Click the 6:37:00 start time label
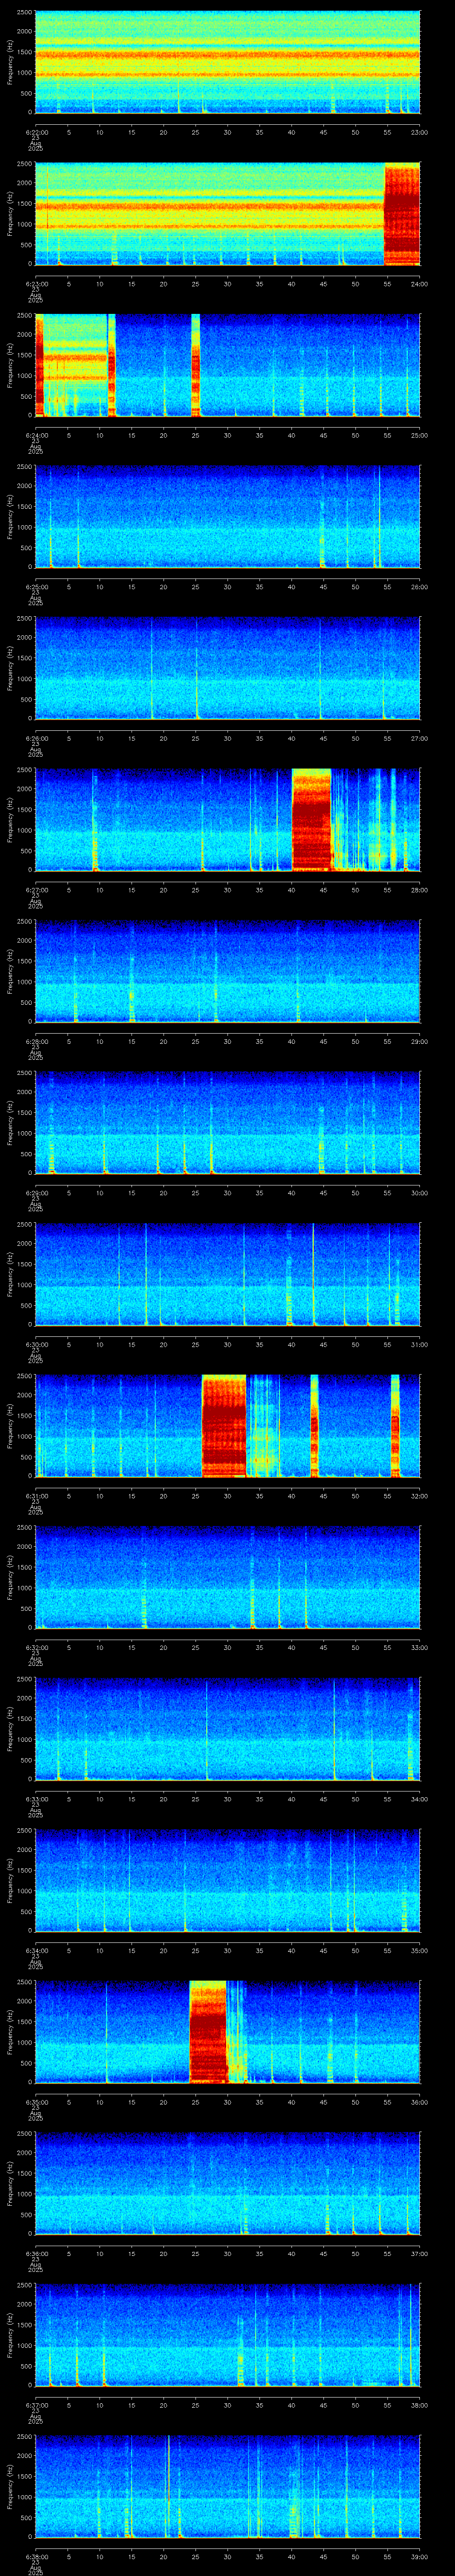 click(36, 2405)
